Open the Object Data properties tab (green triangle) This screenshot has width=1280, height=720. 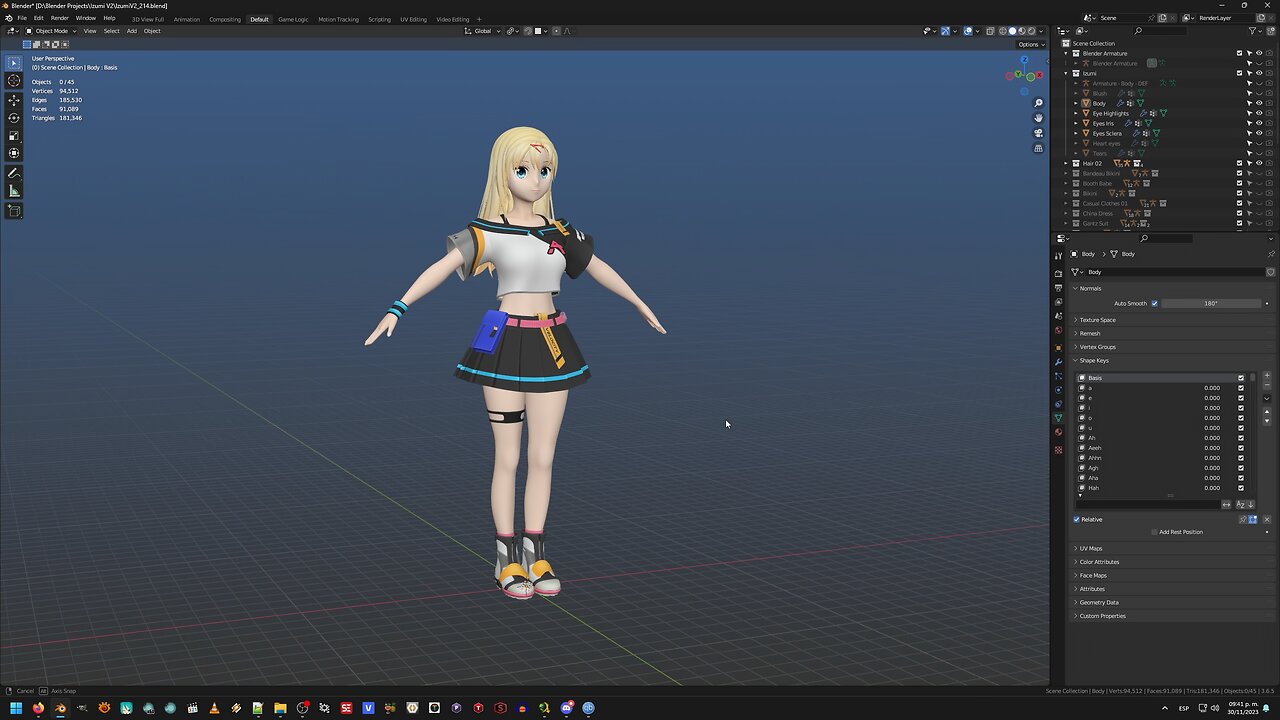[1059, 418]
